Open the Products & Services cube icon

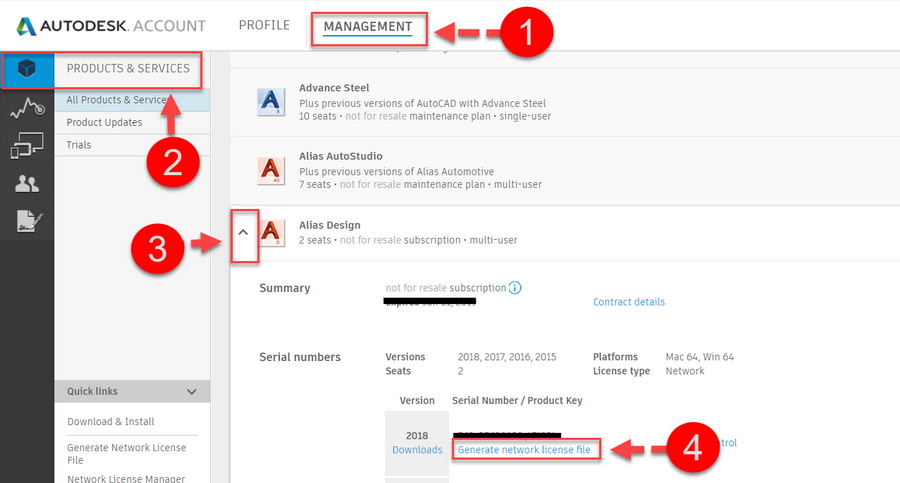pyautogui.click(x=27, y=69)
